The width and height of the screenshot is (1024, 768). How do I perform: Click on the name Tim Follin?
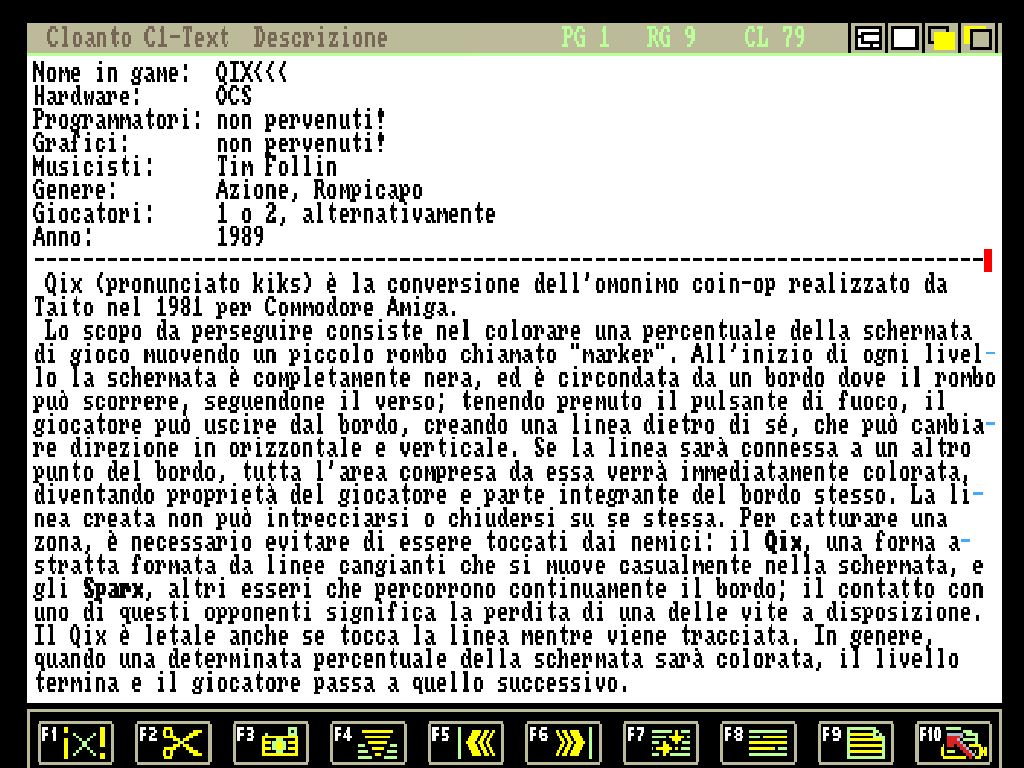pyautogui.click(x=276, y=167)
